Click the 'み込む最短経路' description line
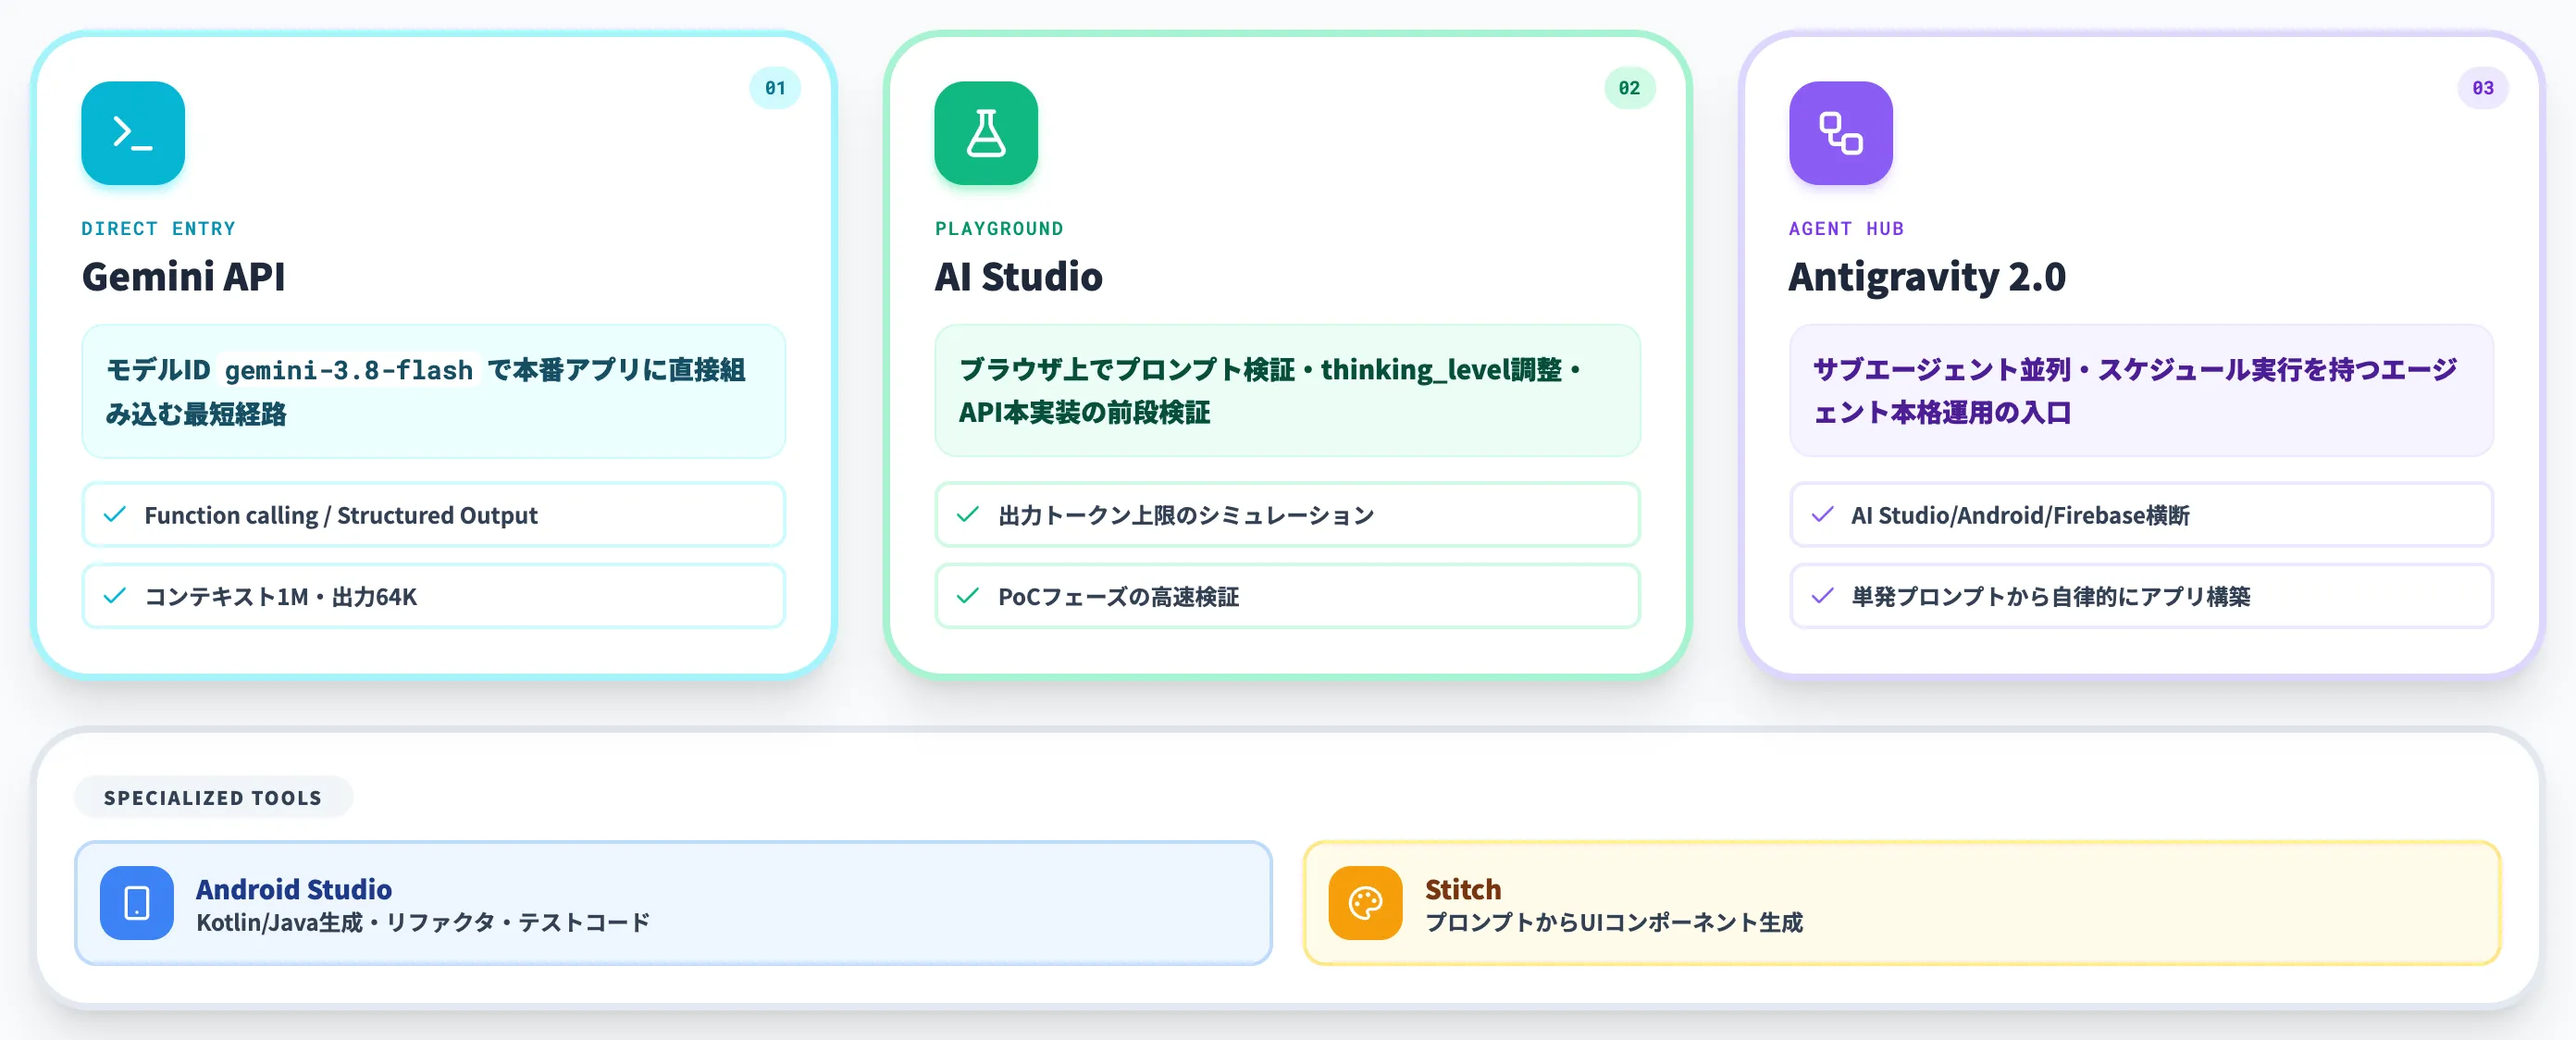 click(x=196, y=414)
